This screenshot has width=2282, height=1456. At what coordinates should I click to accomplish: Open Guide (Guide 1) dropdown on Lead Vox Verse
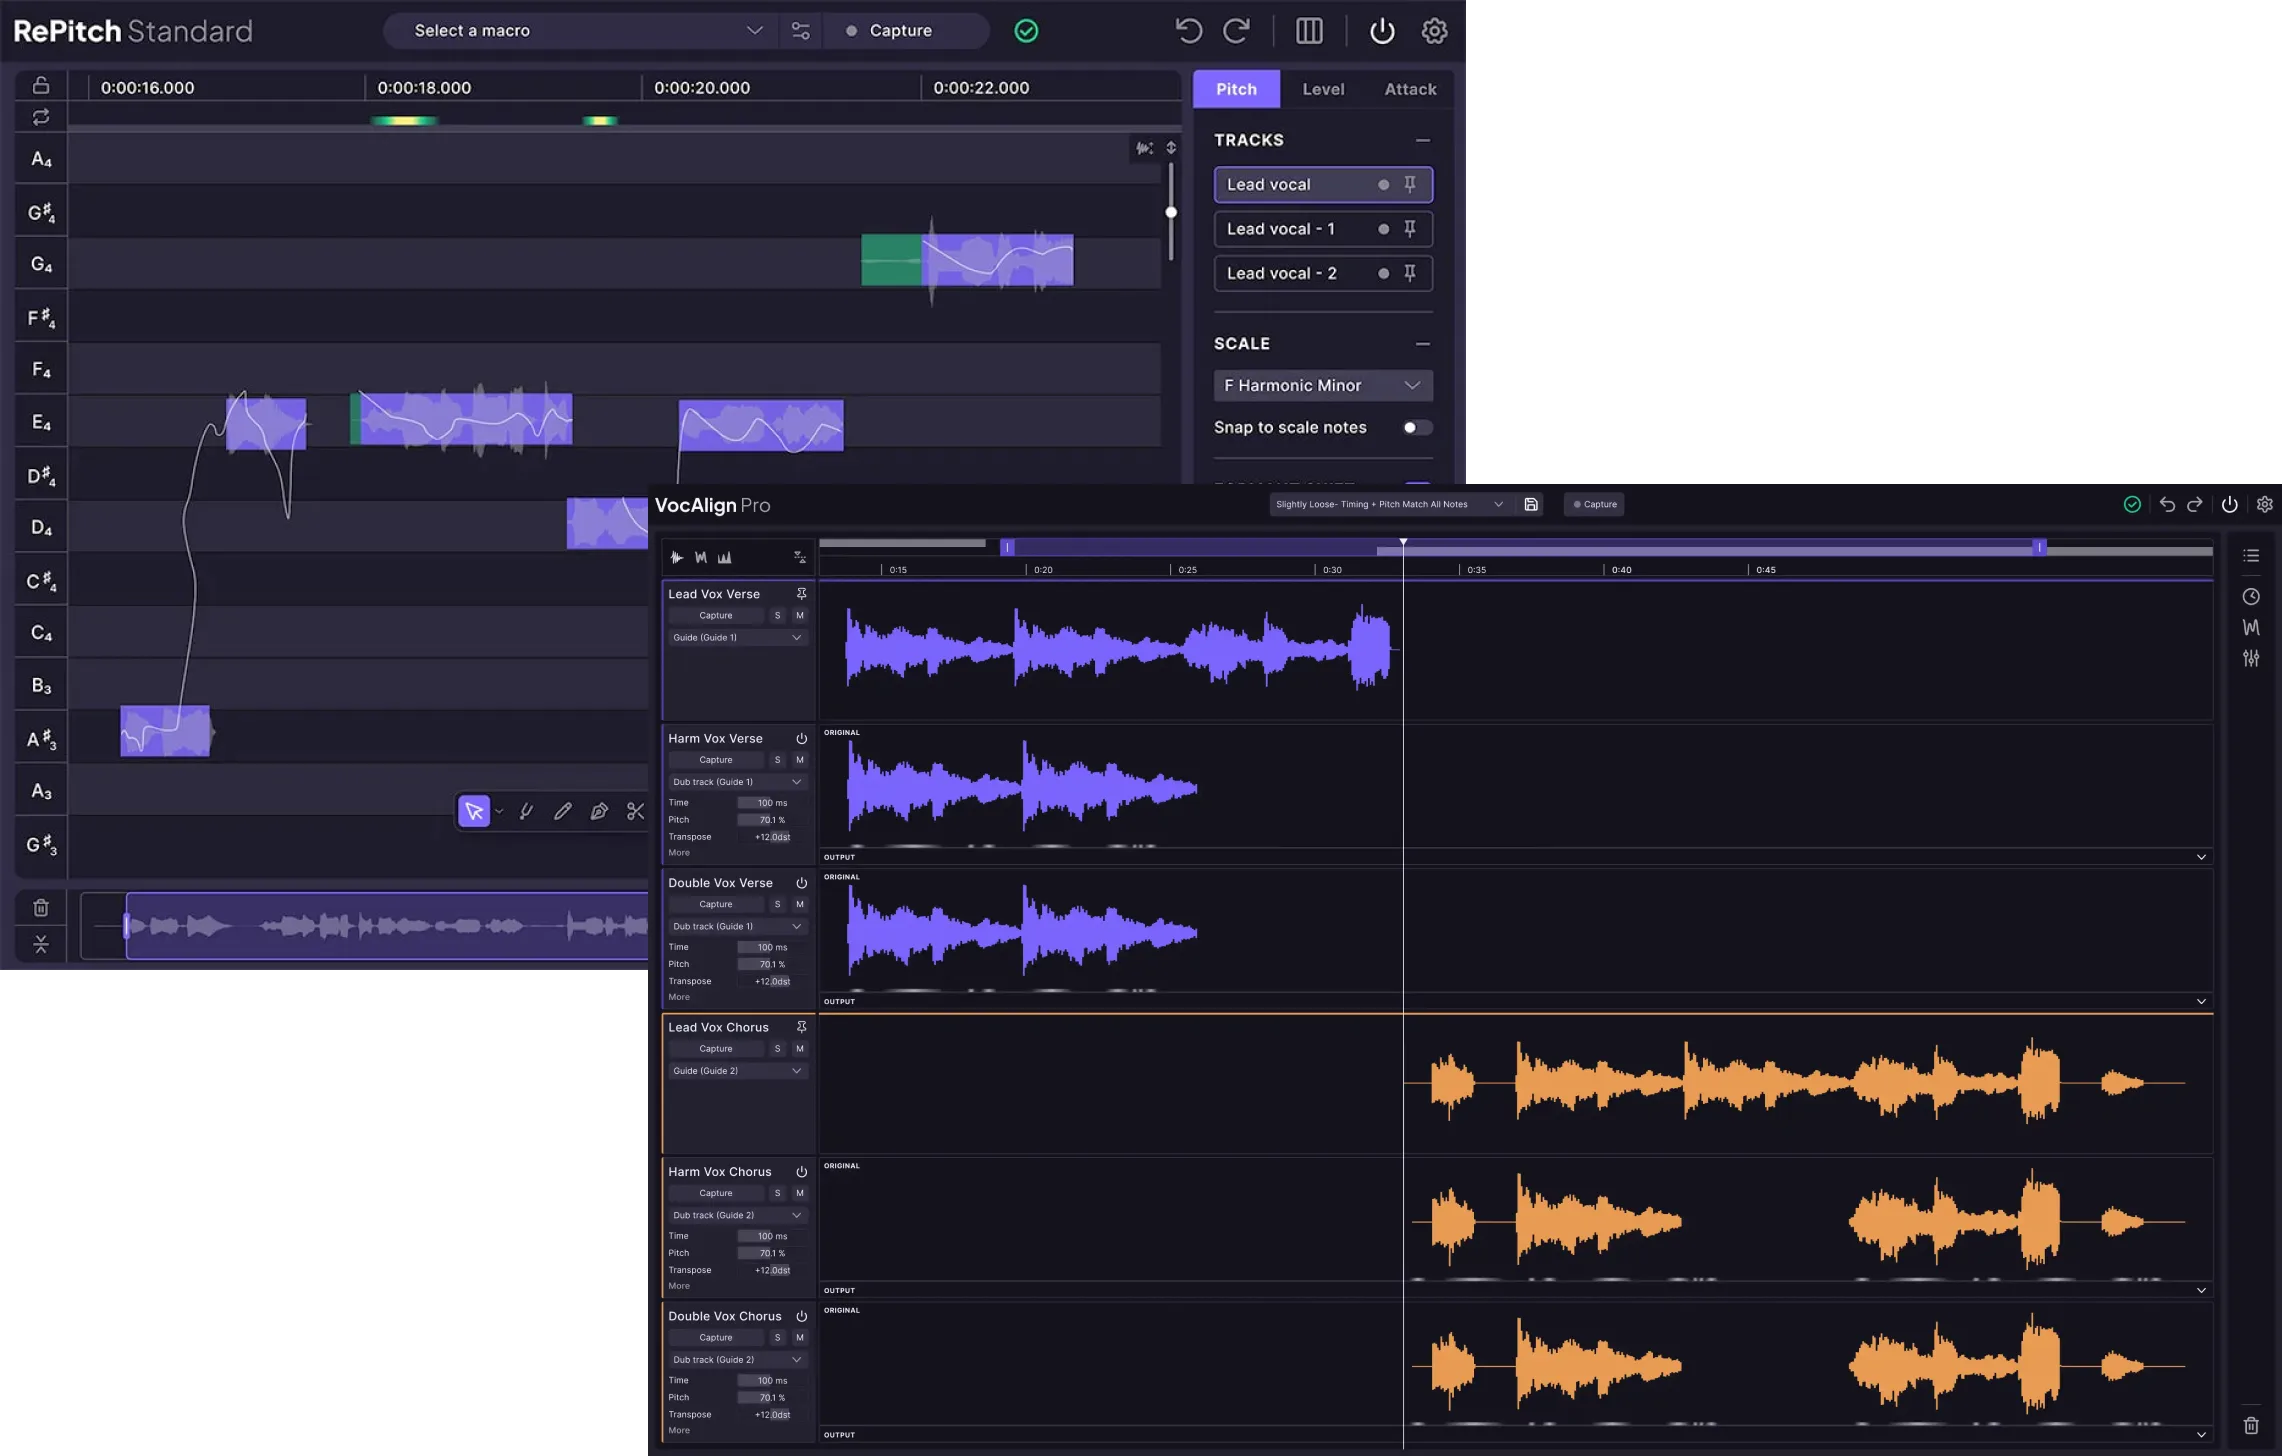737,638
